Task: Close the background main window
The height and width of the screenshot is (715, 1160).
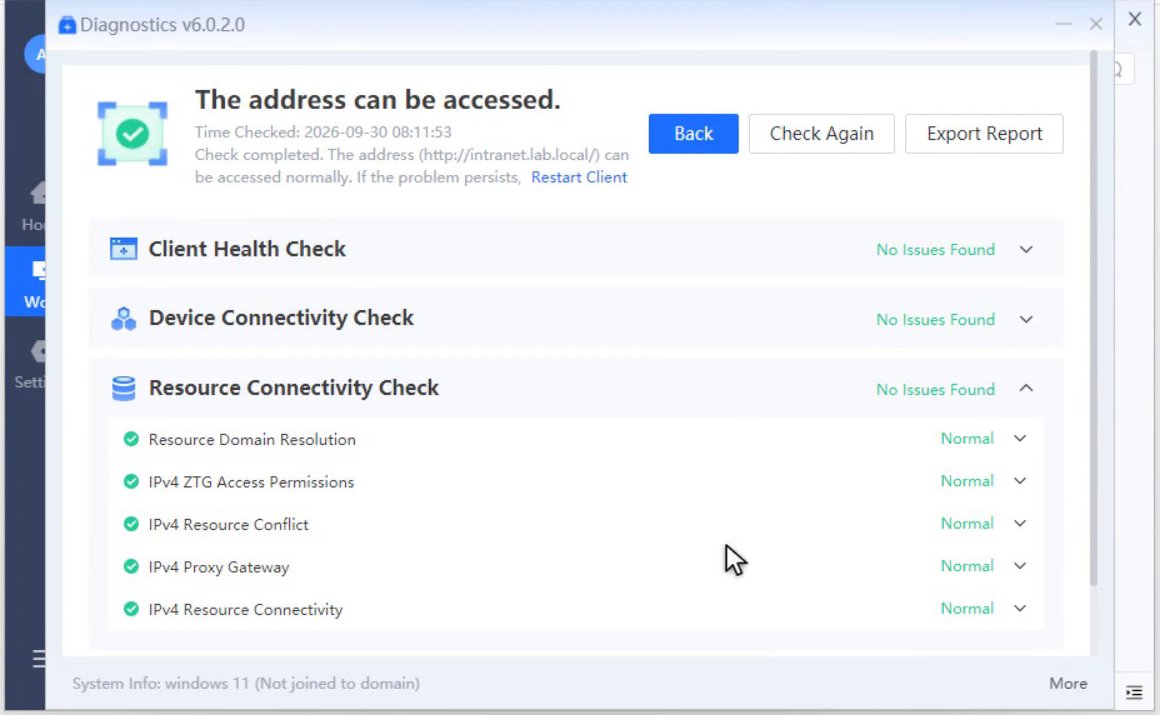Action: [x=1135, y=19]
